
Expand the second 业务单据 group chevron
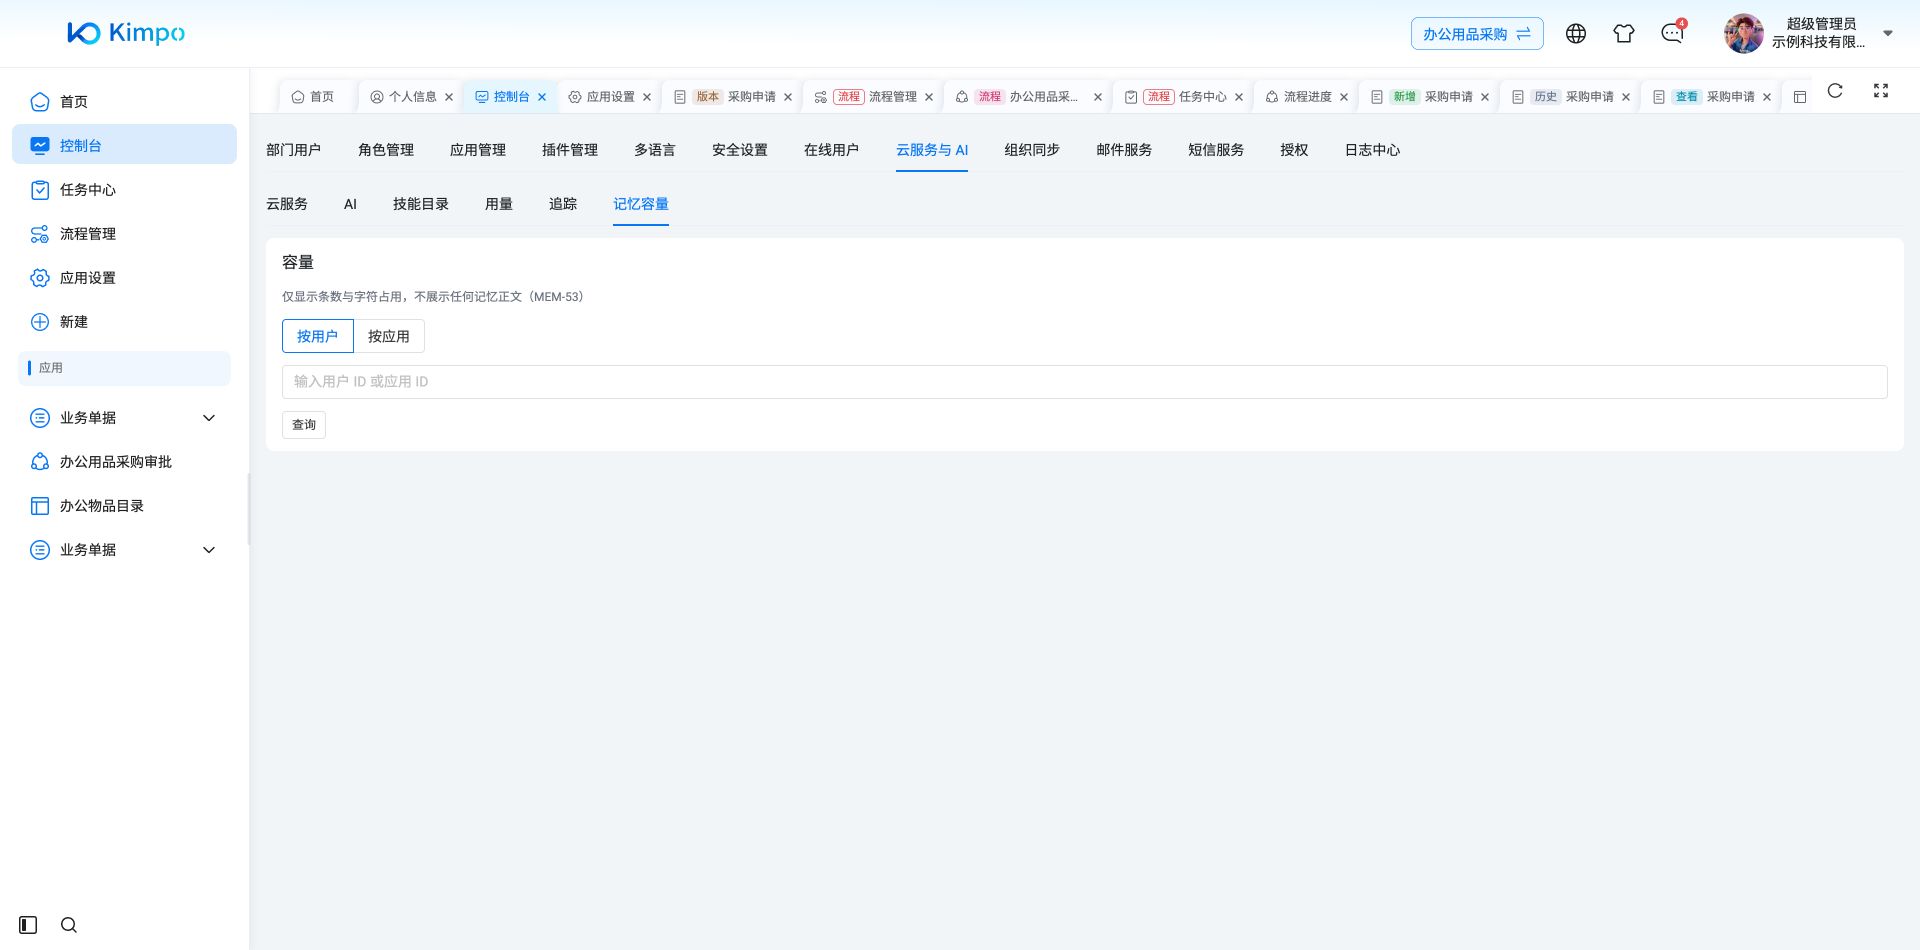pyautogui.click(x=209, y=550)
